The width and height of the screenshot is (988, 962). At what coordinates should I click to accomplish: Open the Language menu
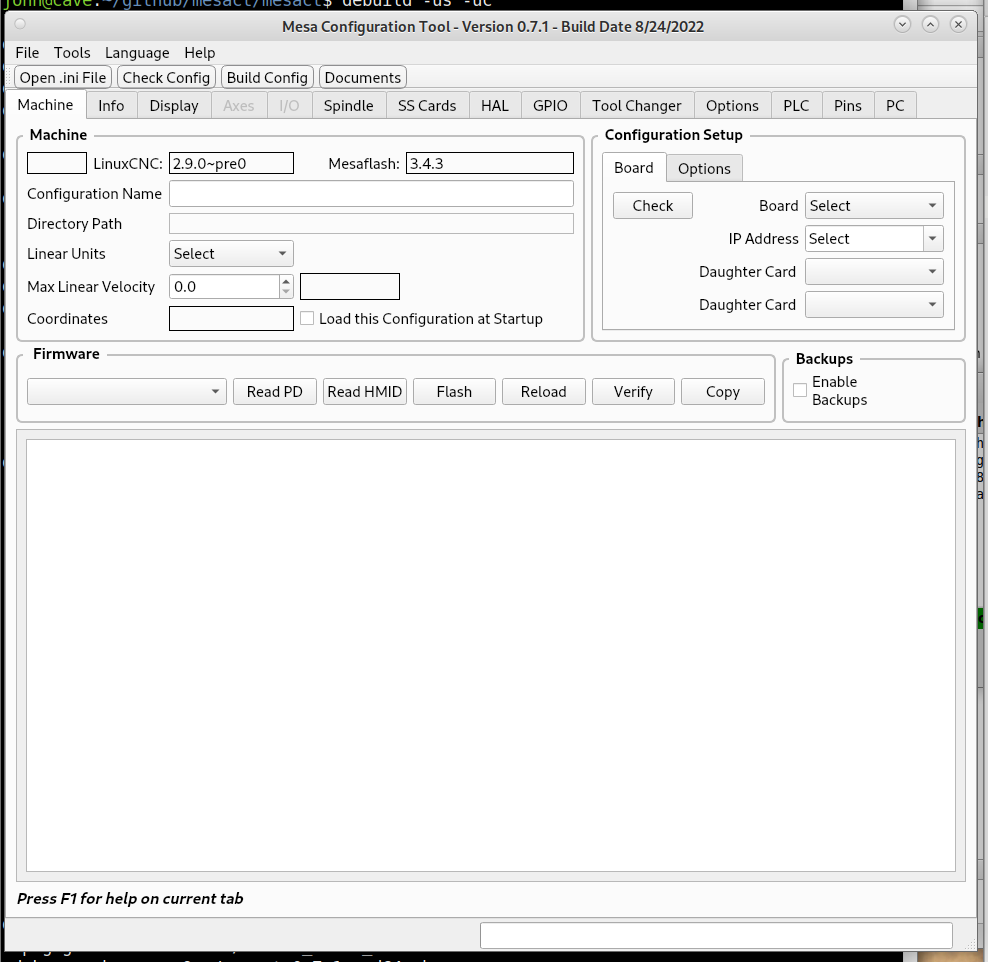pyautogui.click(x=137, y=52)
